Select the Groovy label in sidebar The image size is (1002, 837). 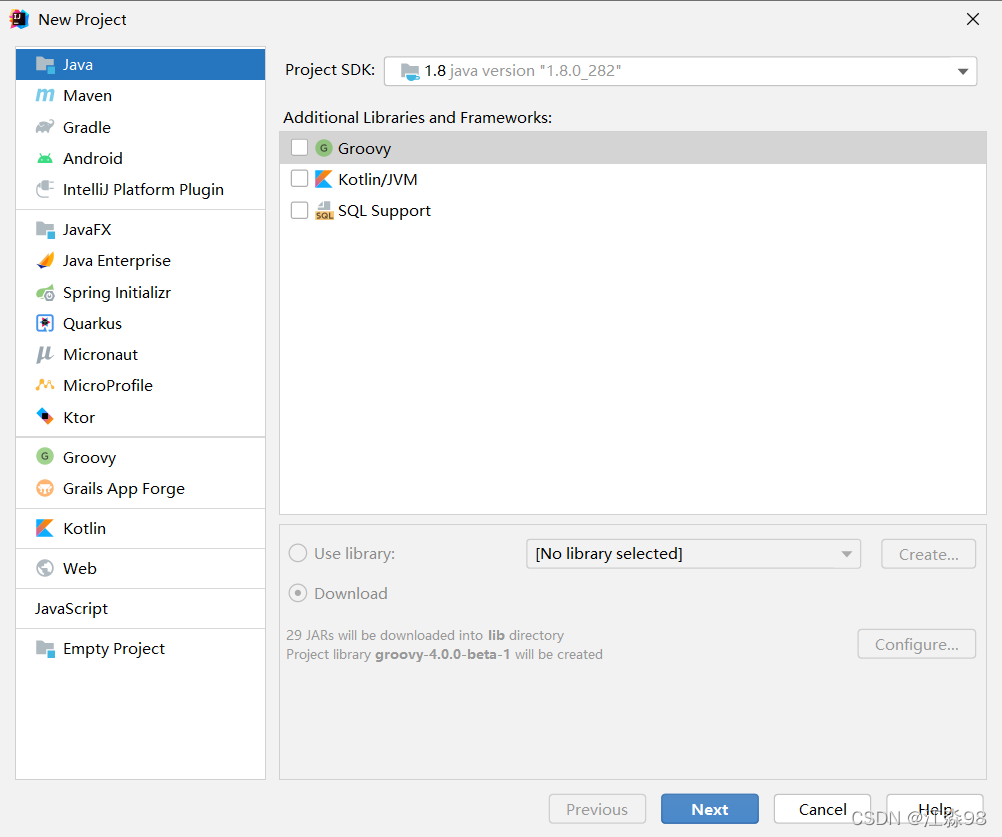(89, 457)
